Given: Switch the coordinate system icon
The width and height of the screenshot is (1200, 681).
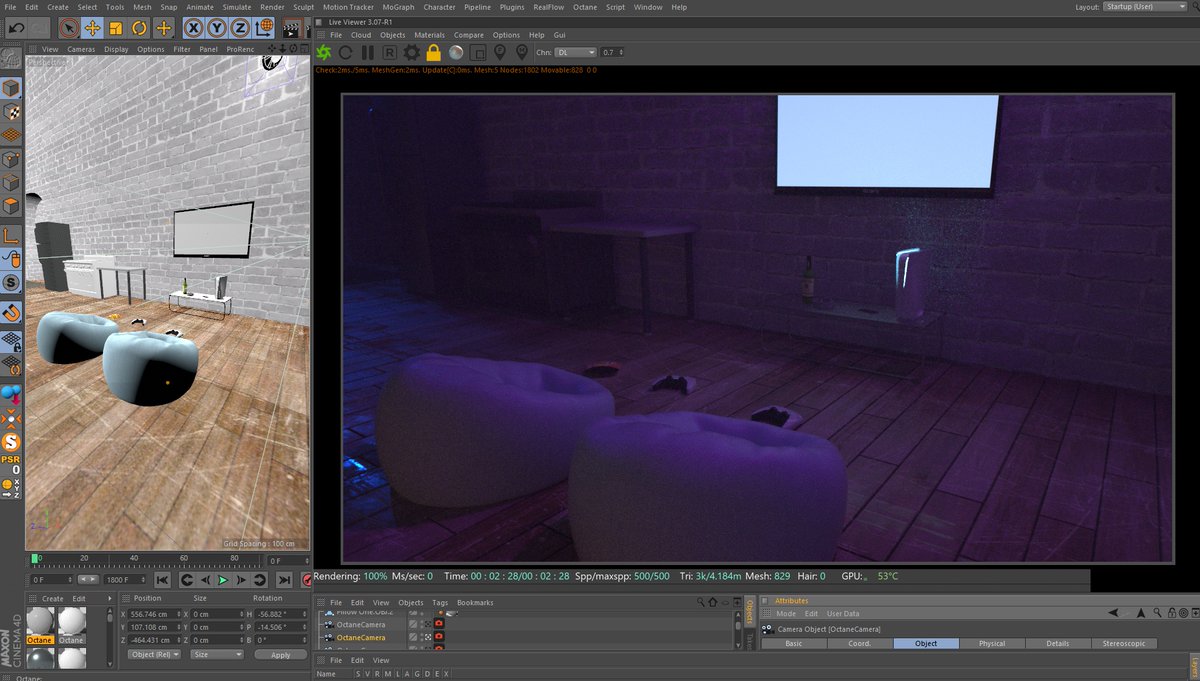Looking at the screenshot, I should 263,28.
